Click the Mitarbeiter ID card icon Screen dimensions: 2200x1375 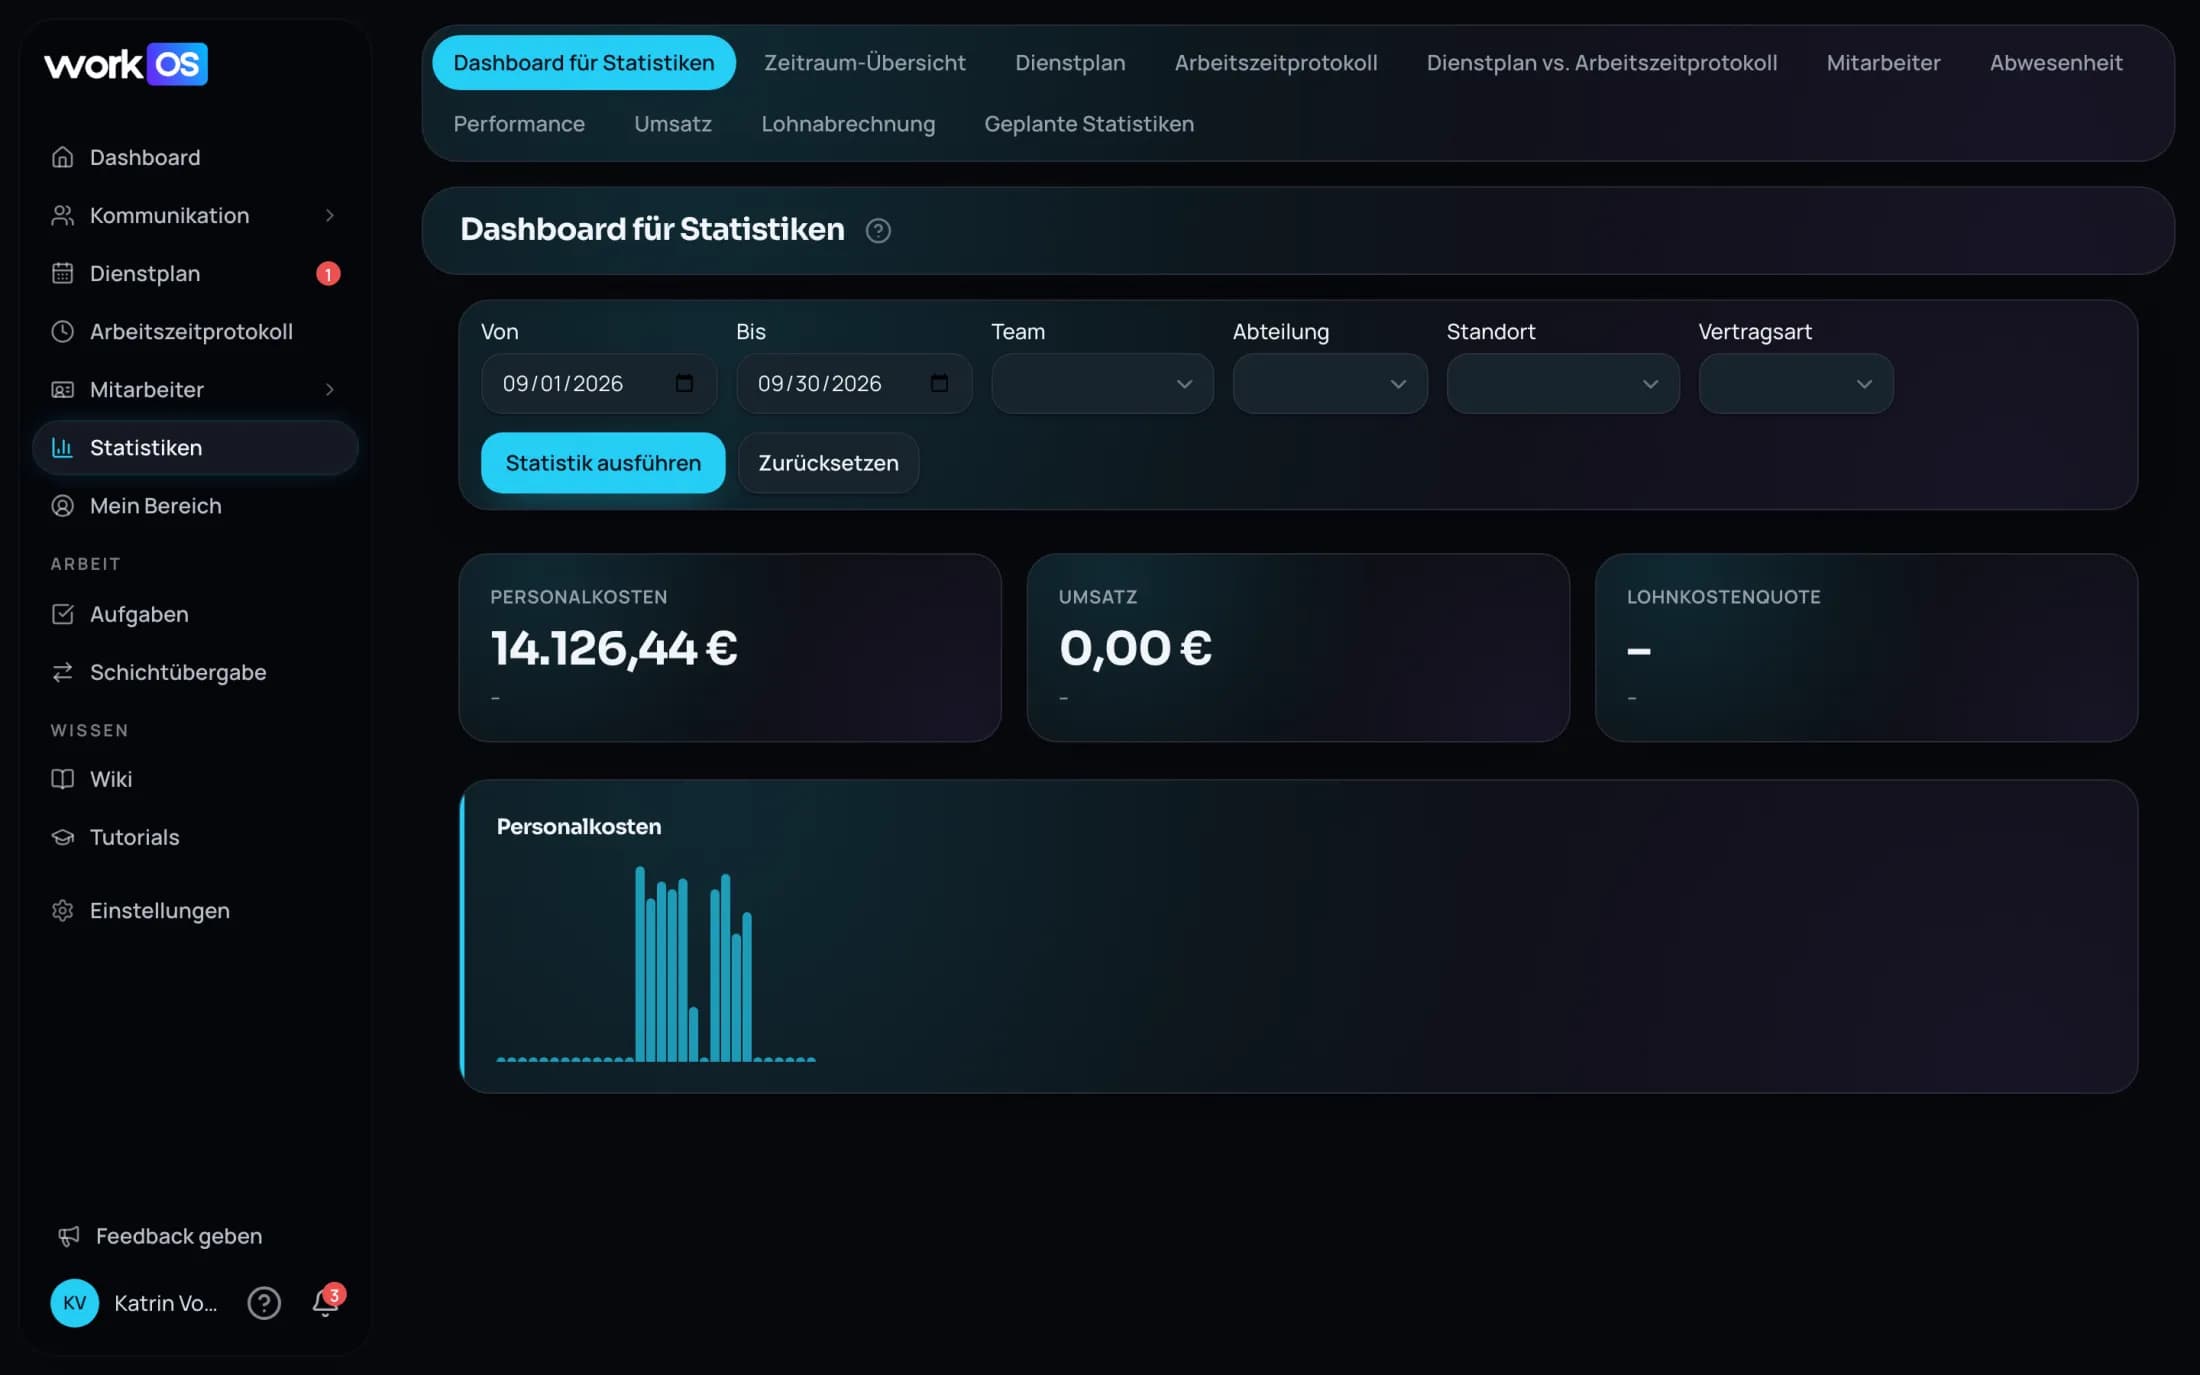pos(62,389)
